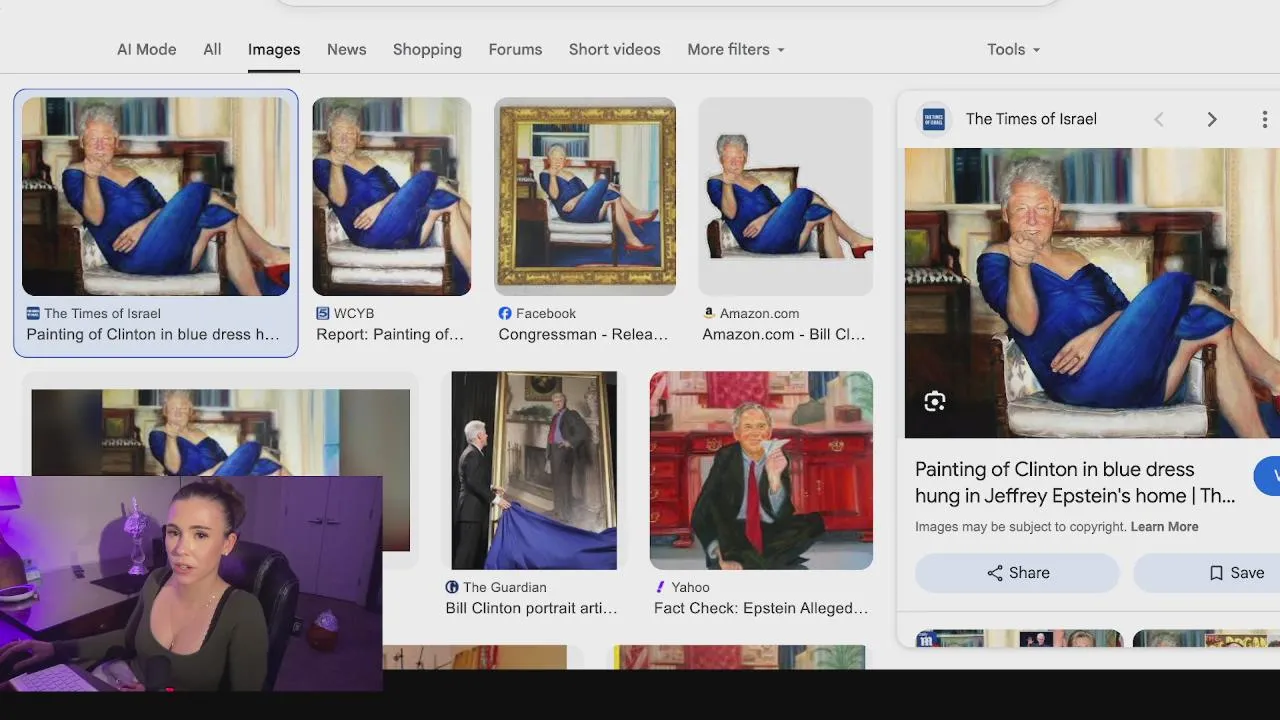Viewport: 1280px width, 720px height.
Task: Open the large preview image in side panel
Action: point(1092,293)
